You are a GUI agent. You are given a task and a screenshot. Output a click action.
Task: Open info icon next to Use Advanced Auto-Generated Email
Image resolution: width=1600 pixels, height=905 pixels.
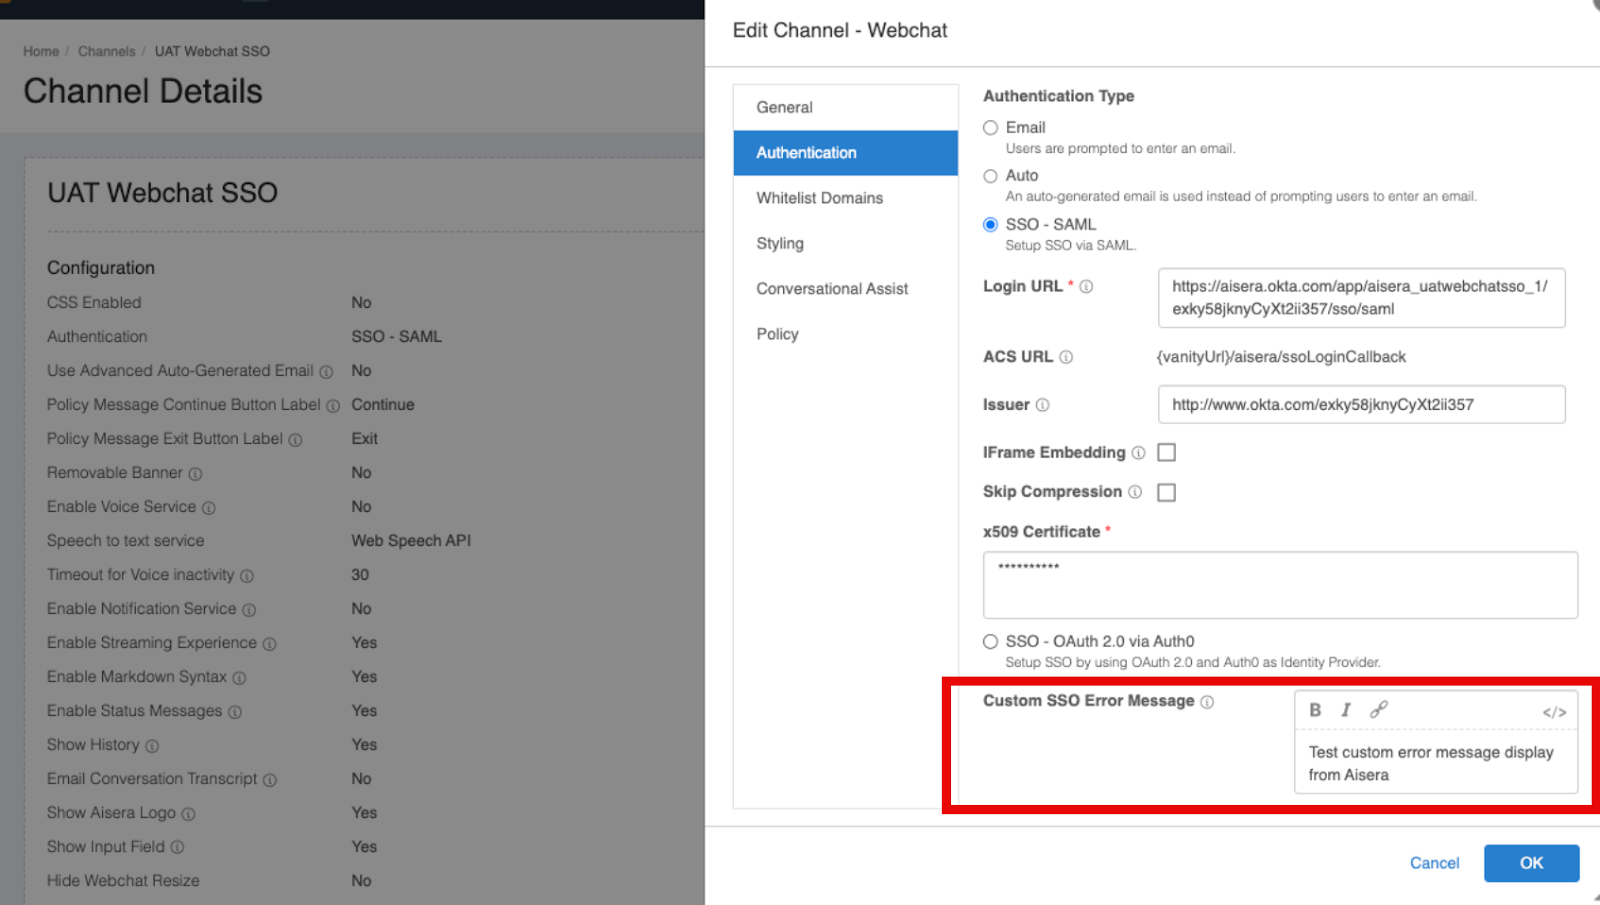click(x=326, y=372)
